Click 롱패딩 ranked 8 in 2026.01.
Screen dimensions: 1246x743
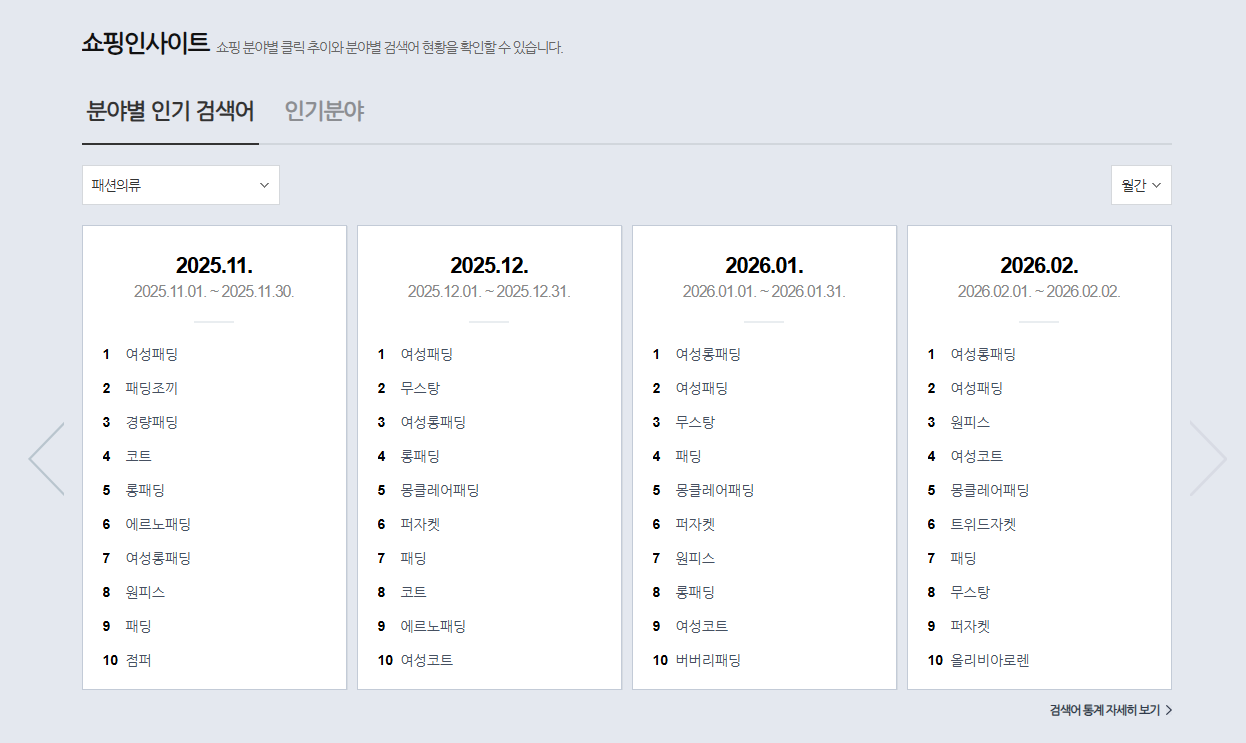coord(695,592)
